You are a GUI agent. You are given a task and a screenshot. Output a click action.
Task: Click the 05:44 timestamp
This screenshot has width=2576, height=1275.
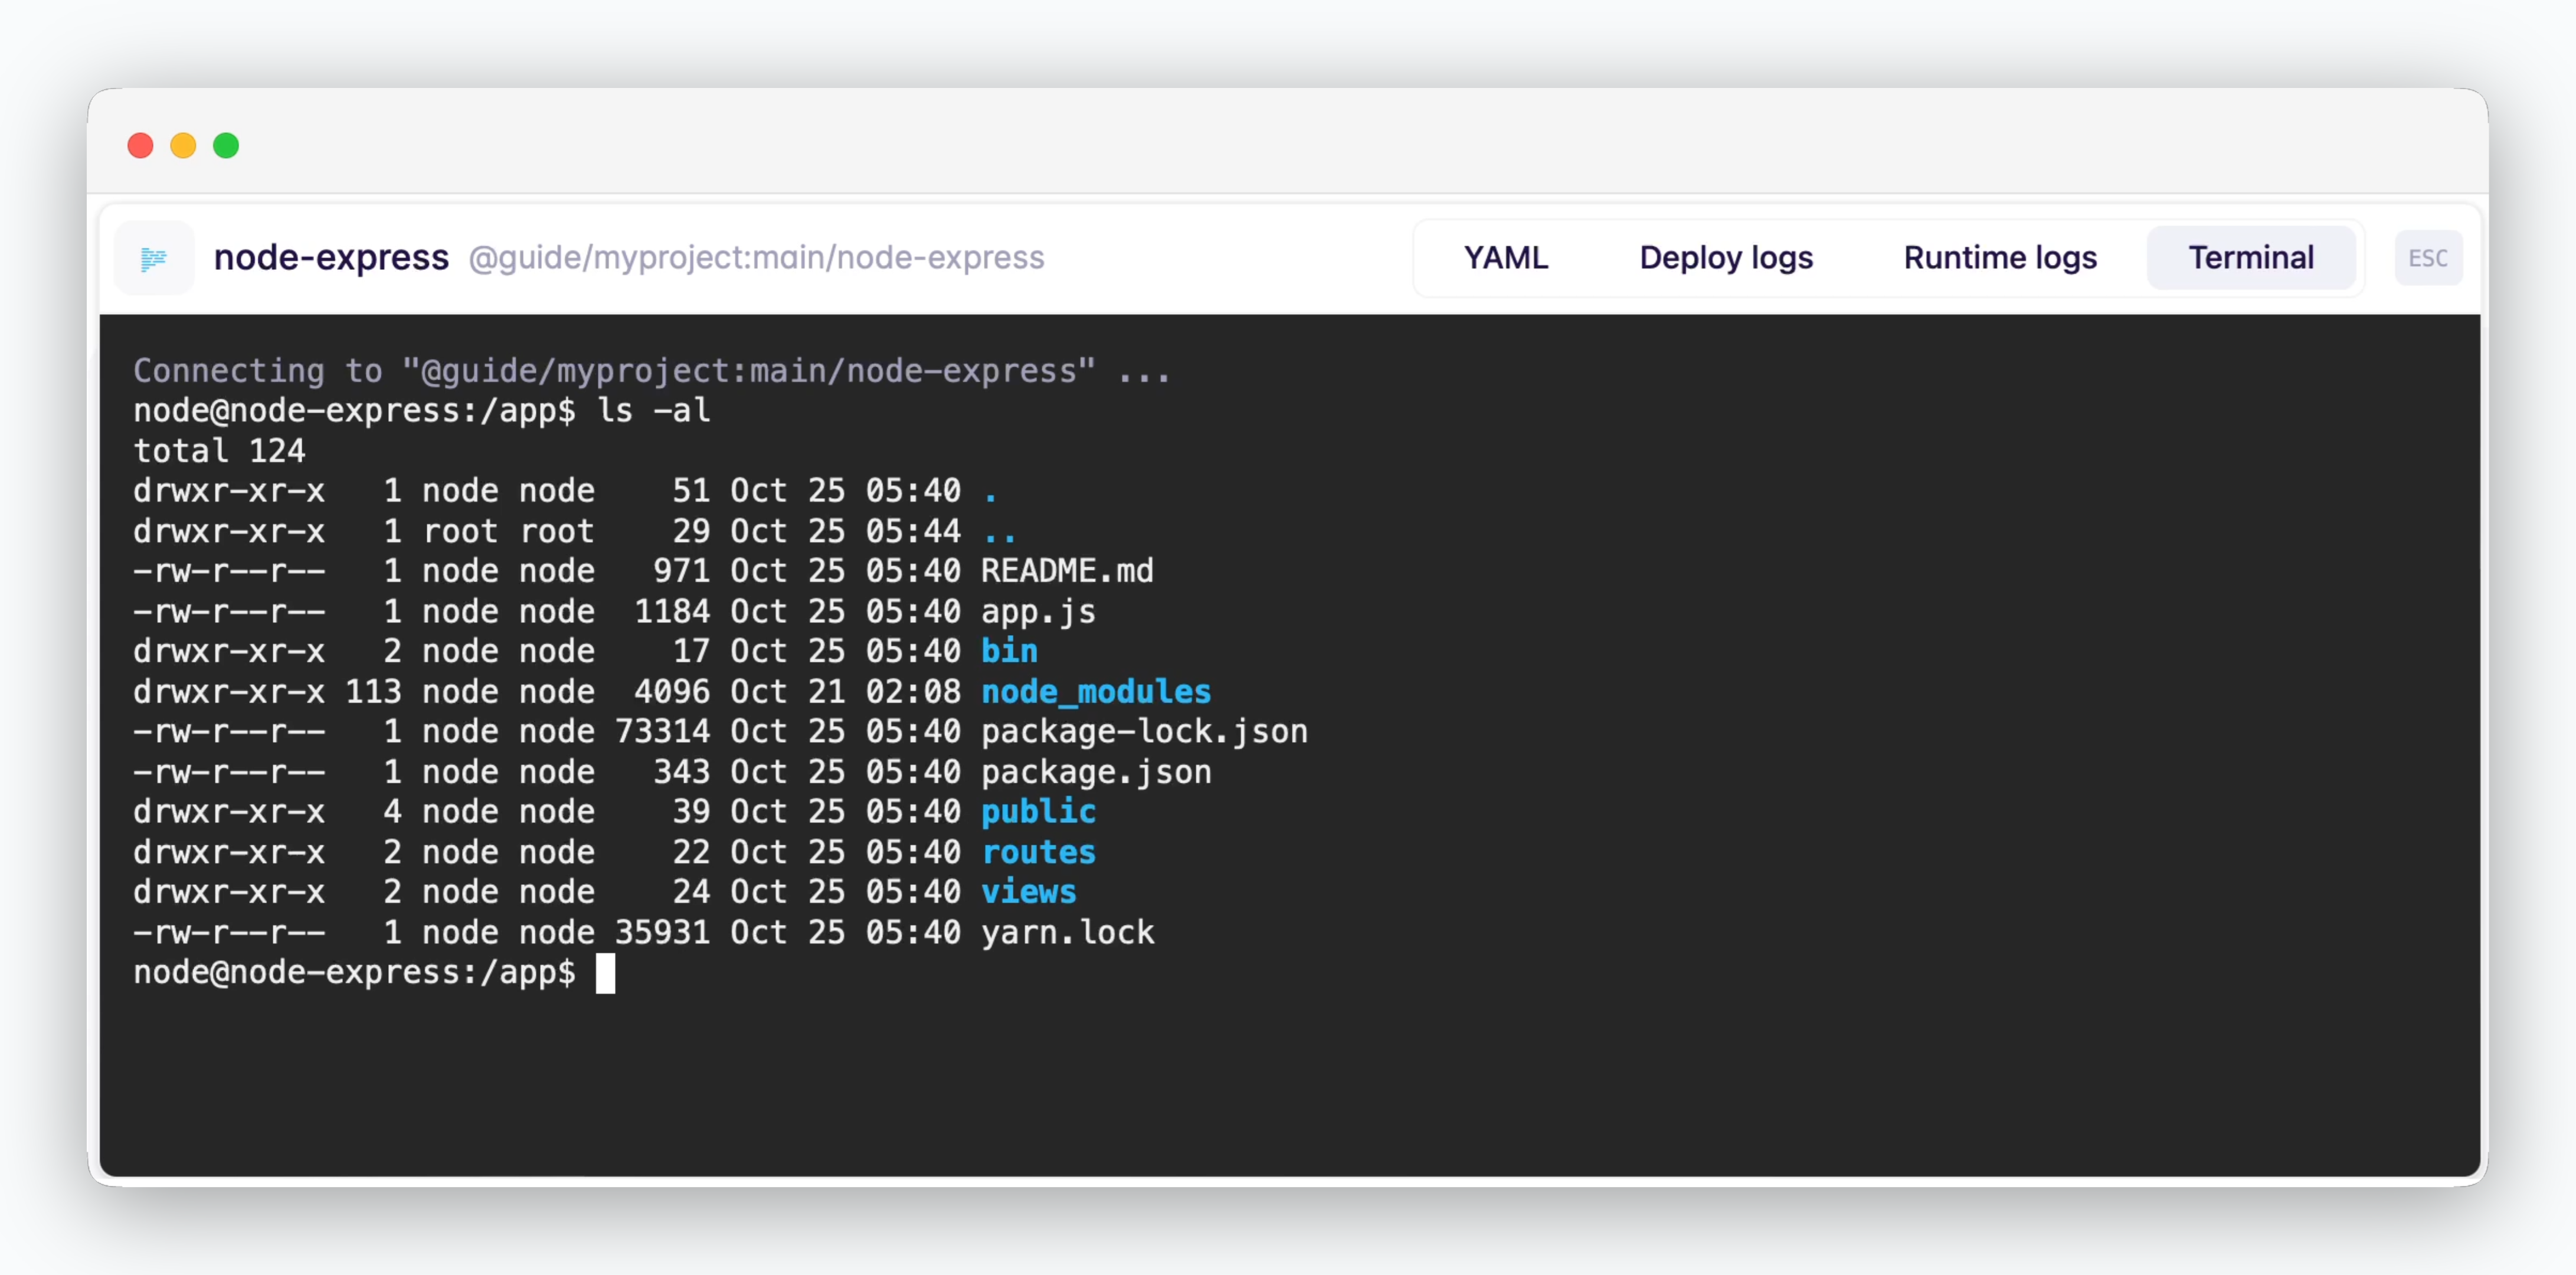pyautogui.click(x=913, y=532)
